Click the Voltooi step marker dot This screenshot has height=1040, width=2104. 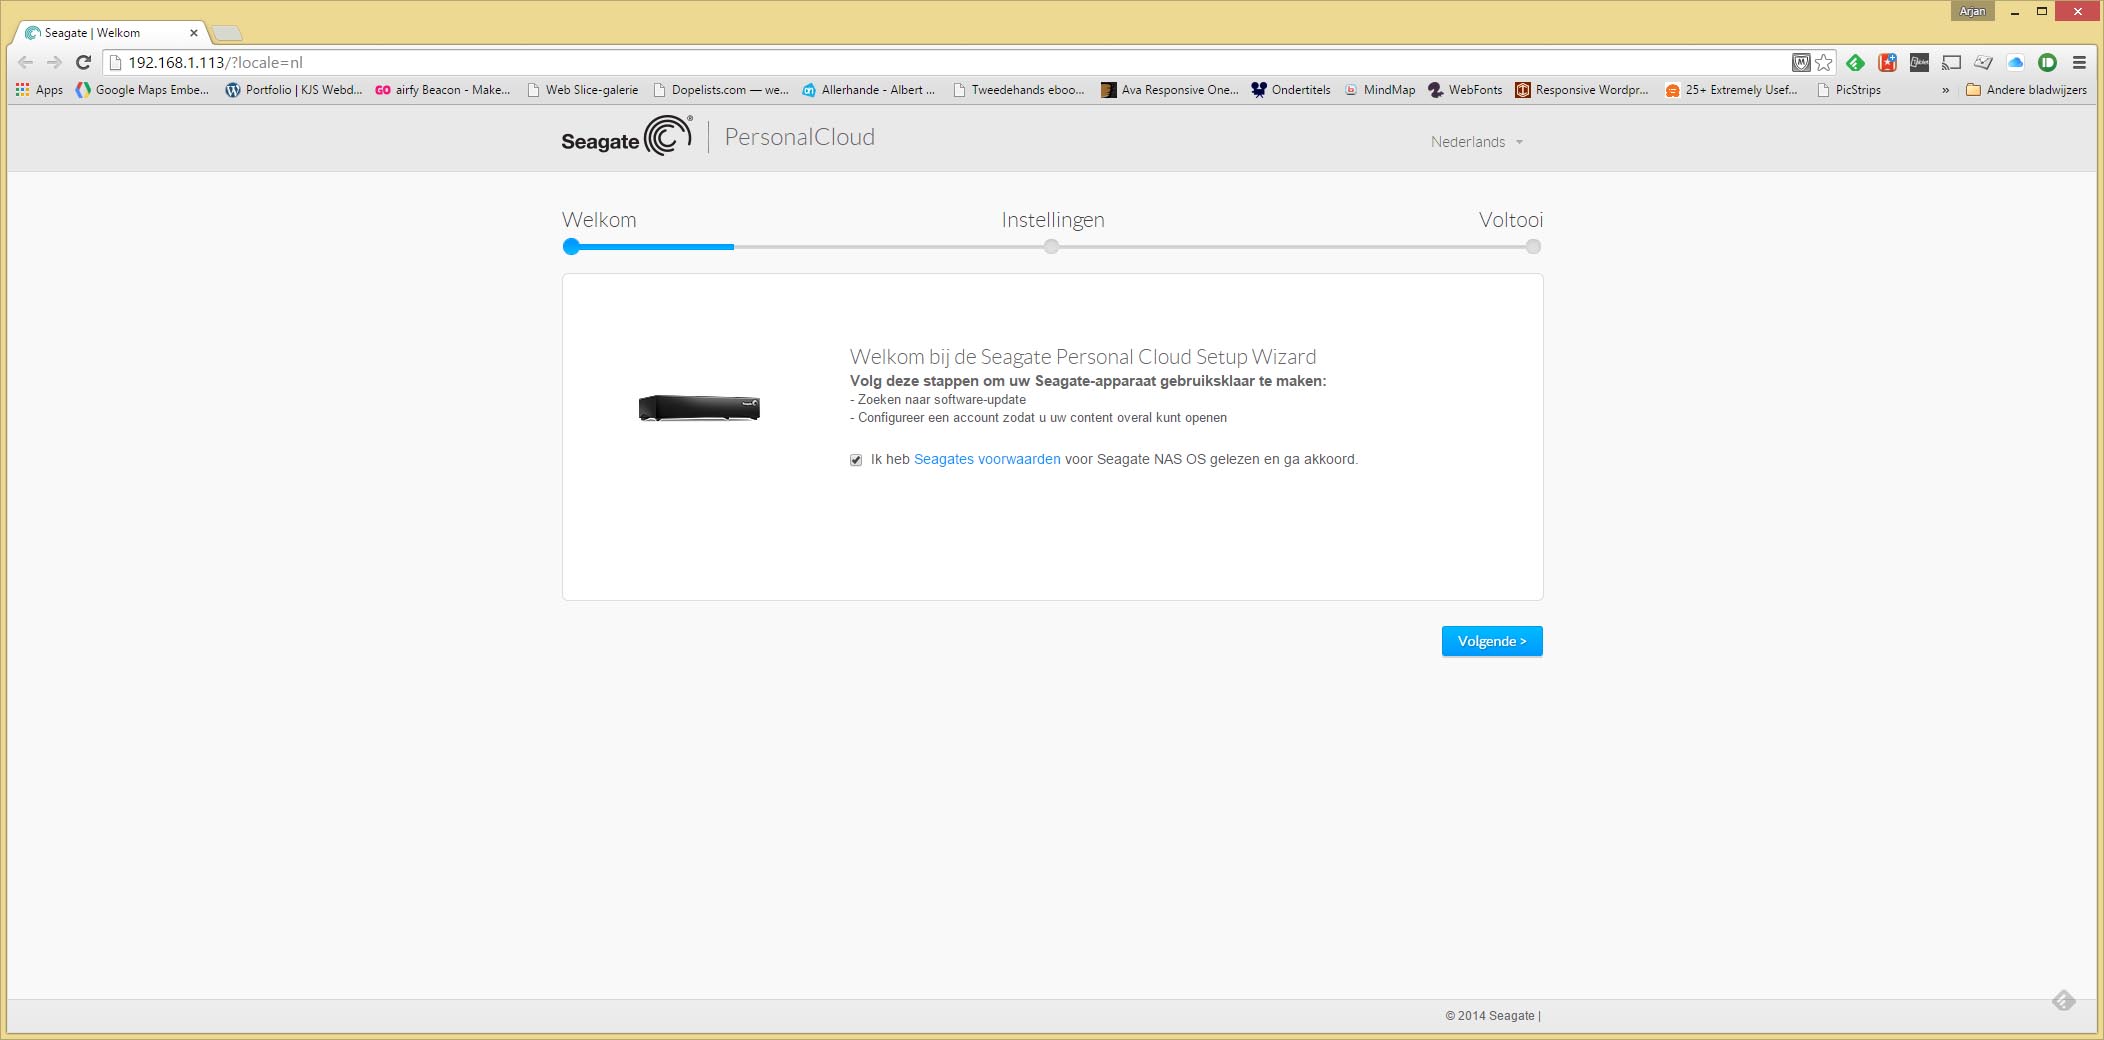[1533, 247]
